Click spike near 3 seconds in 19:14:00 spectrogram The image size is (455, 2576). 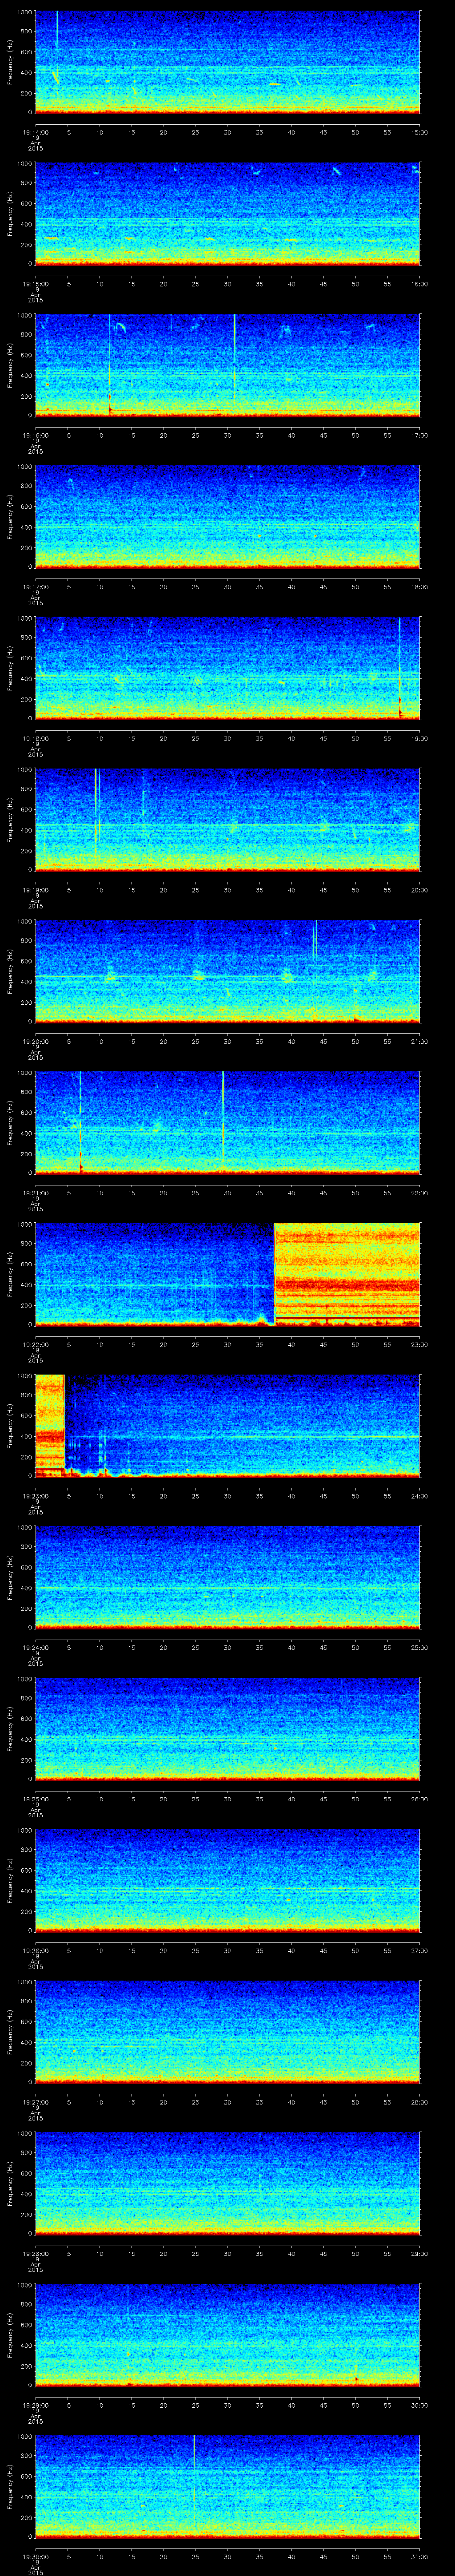coord(57,35)
